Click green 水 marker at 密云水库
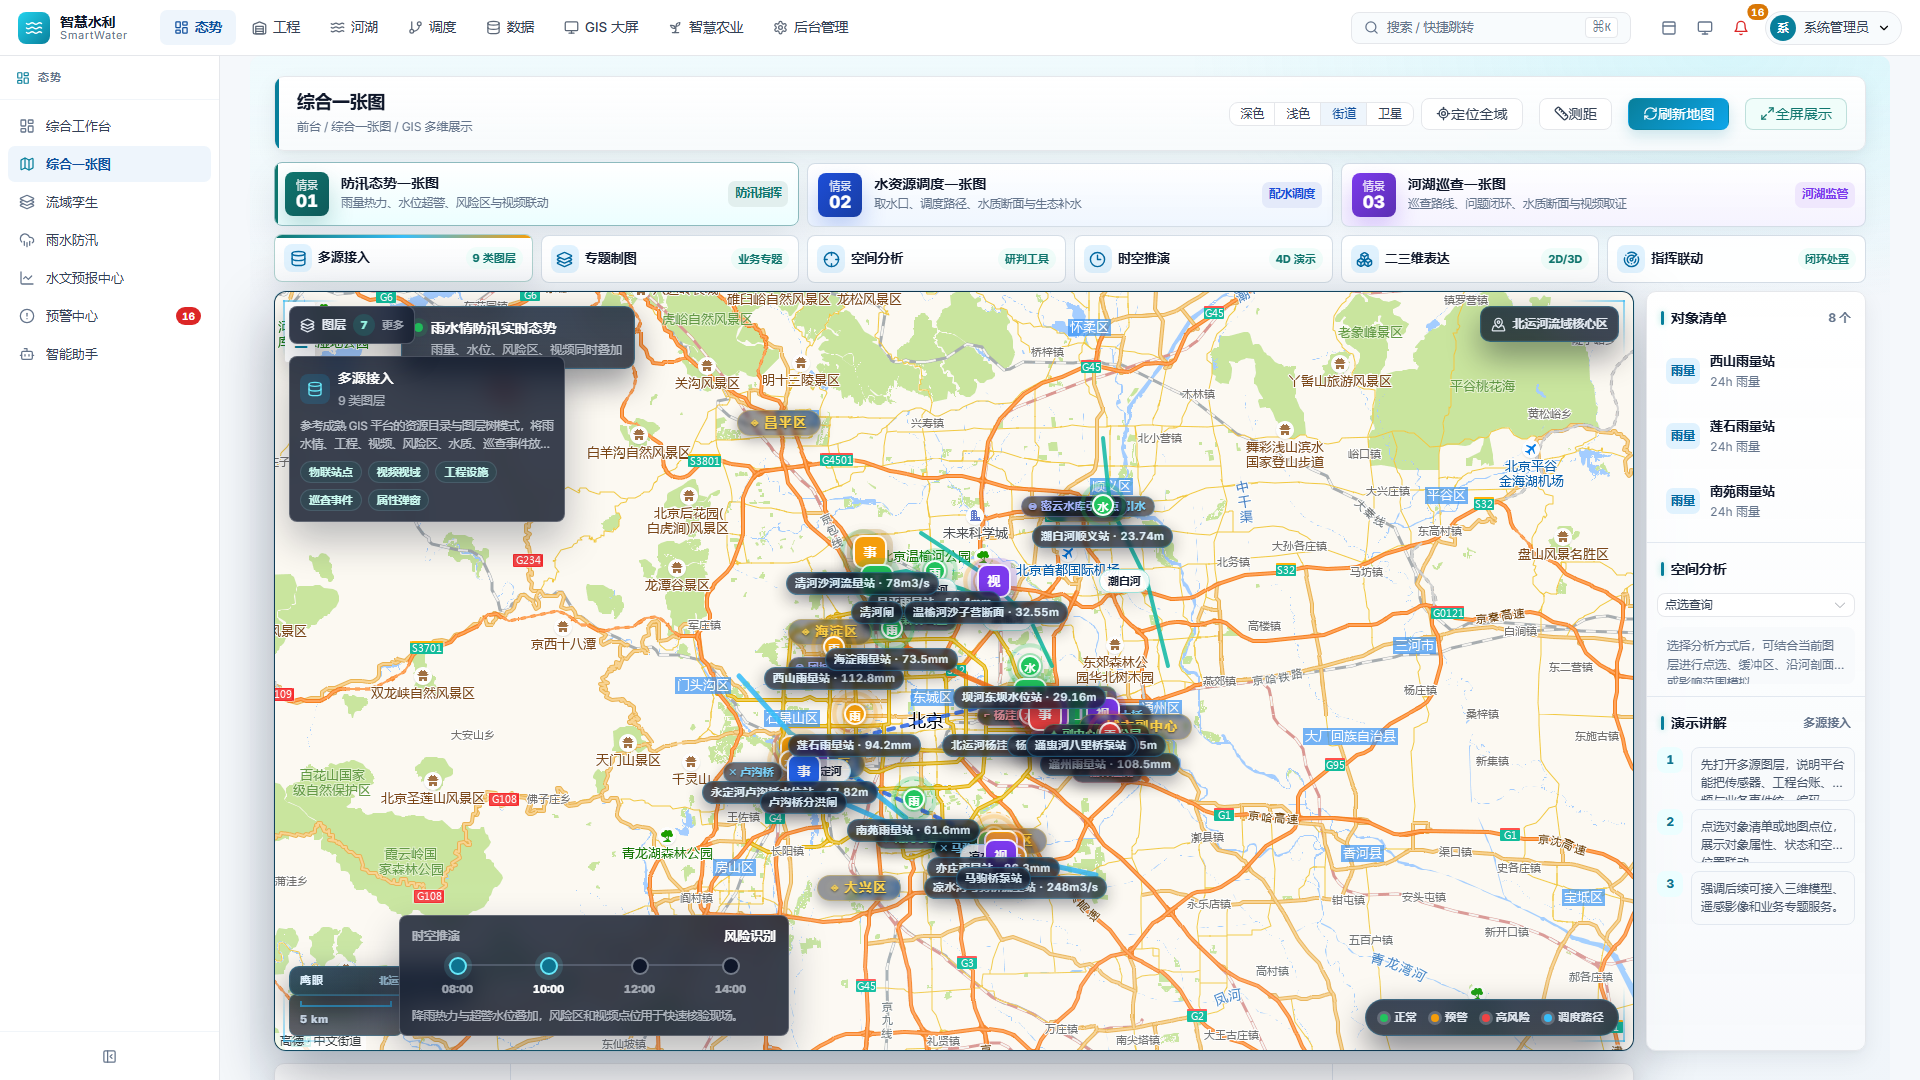Image resolution: width=1920 pixels, height=1080 pixels. tap(1103, 506)
